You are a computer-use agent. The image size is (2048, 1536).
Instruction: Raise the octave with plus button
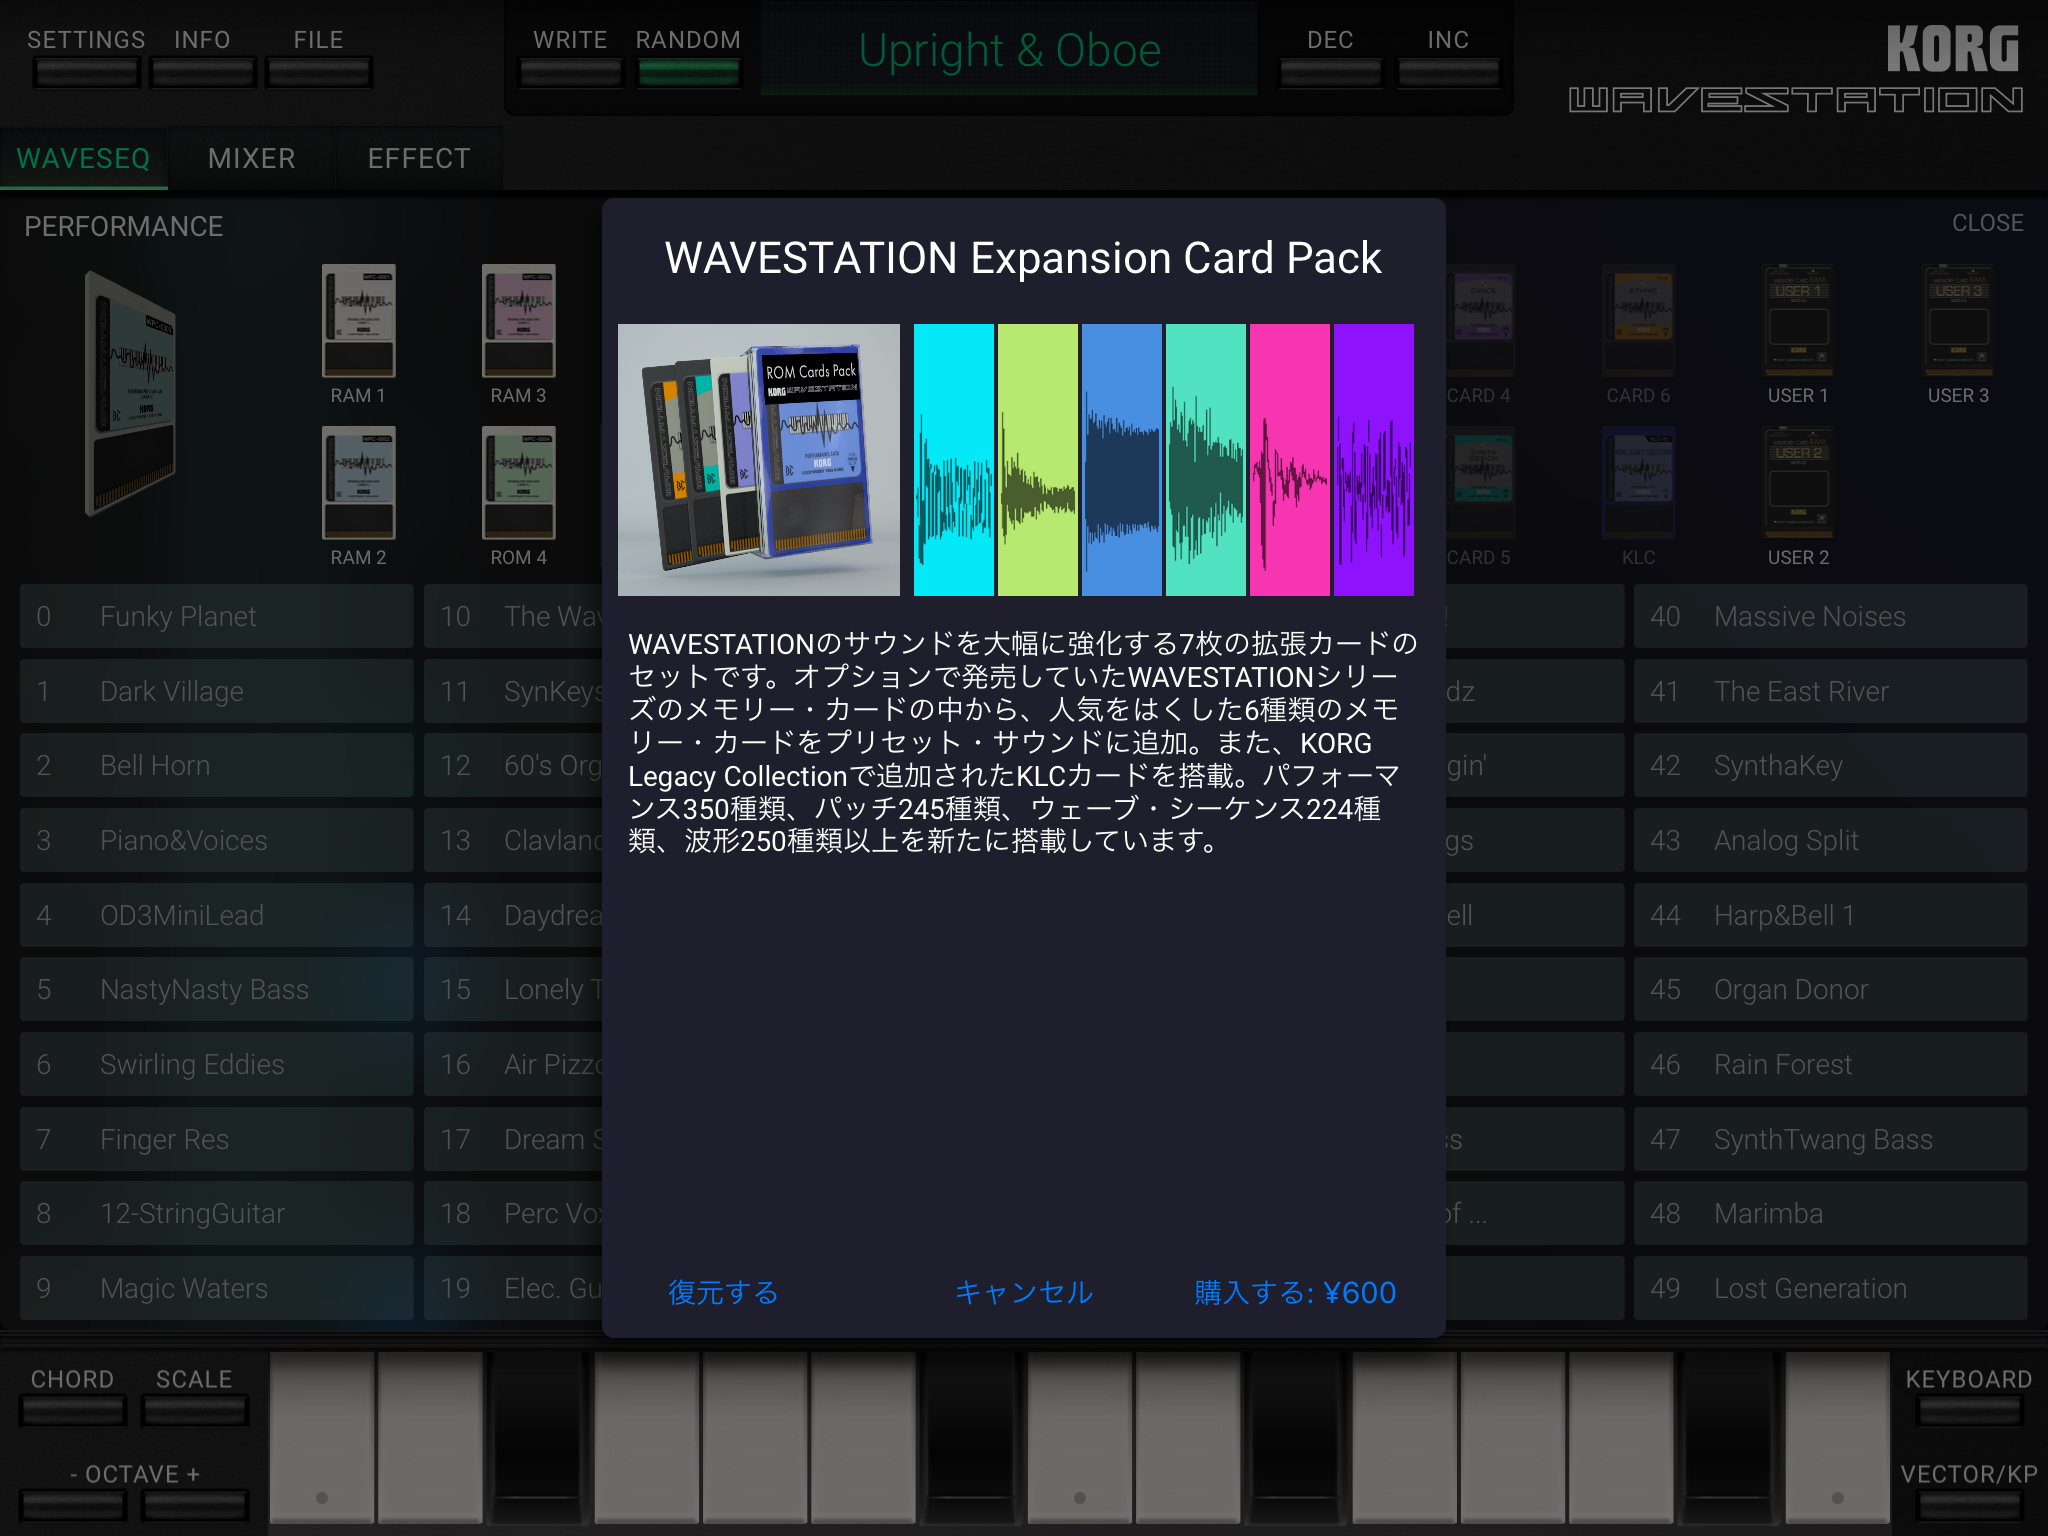coord(194,1505)
